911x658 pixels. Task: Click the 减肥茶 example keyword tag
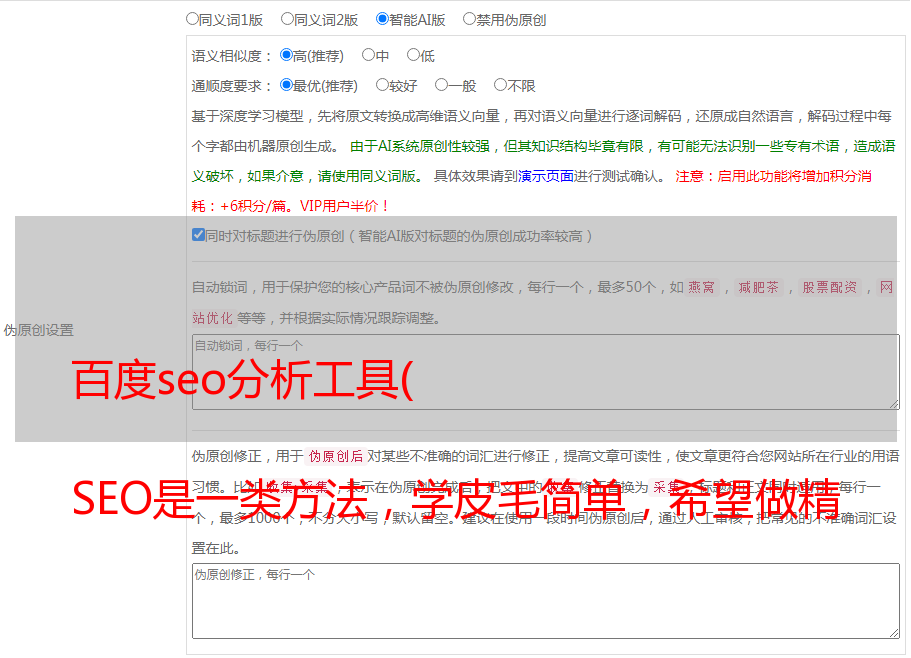(x=758, y=288)
